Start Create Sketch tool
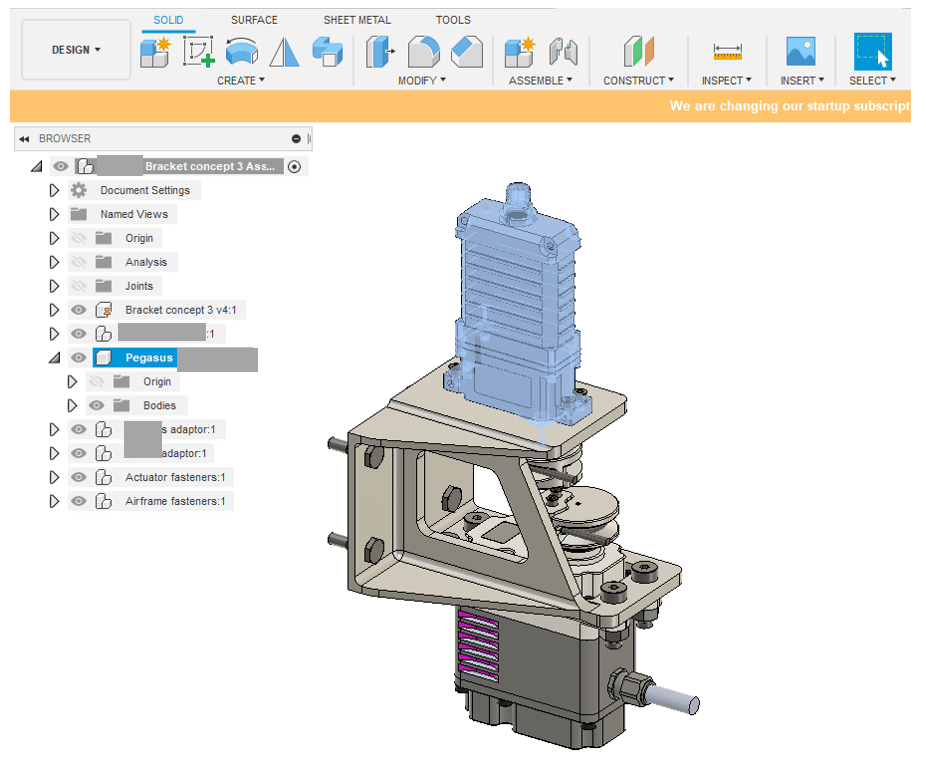This screenshot has height=764, width=926. (198, 52)
